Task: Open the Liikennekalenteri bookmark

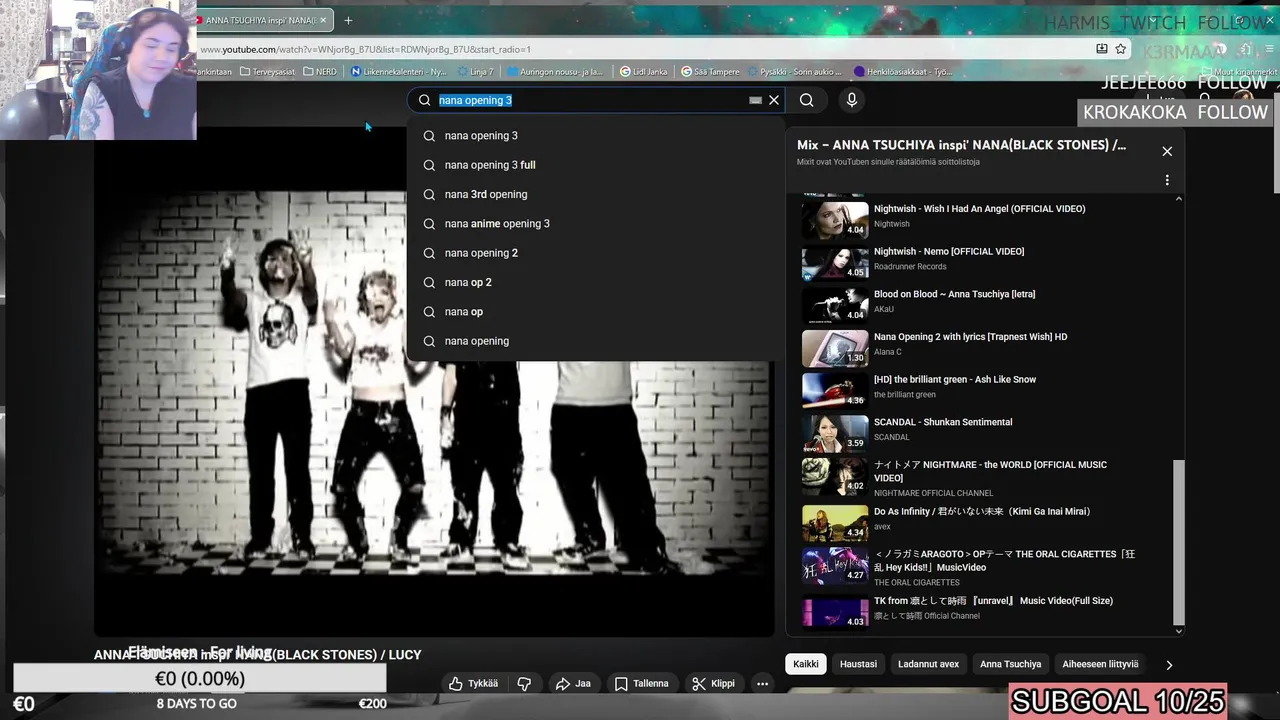Action: (399, 72)
